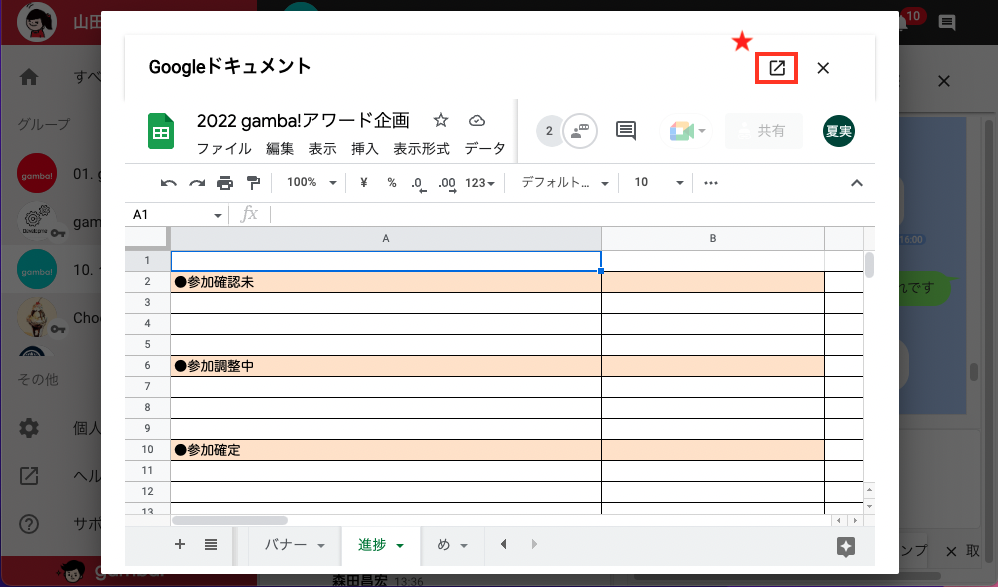Screen dimensions: 998x587
Task: Star the 2022 gamba!アワード企画 spreadsheet
Action: tap(440, 120)
